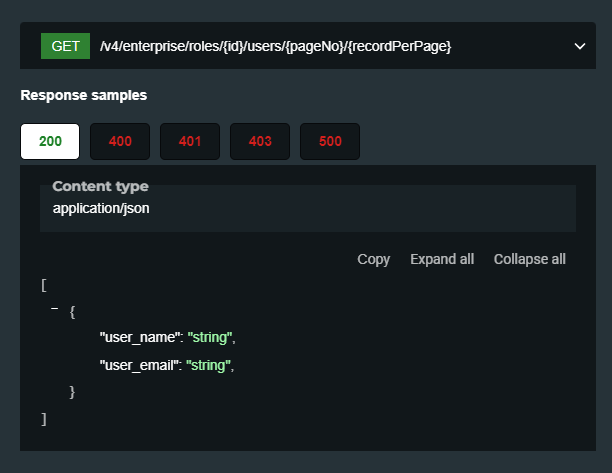Collapse the endpoint panel with the chevron arrow
This screenshot has height=473, width=612.
[x=580, y=46]
